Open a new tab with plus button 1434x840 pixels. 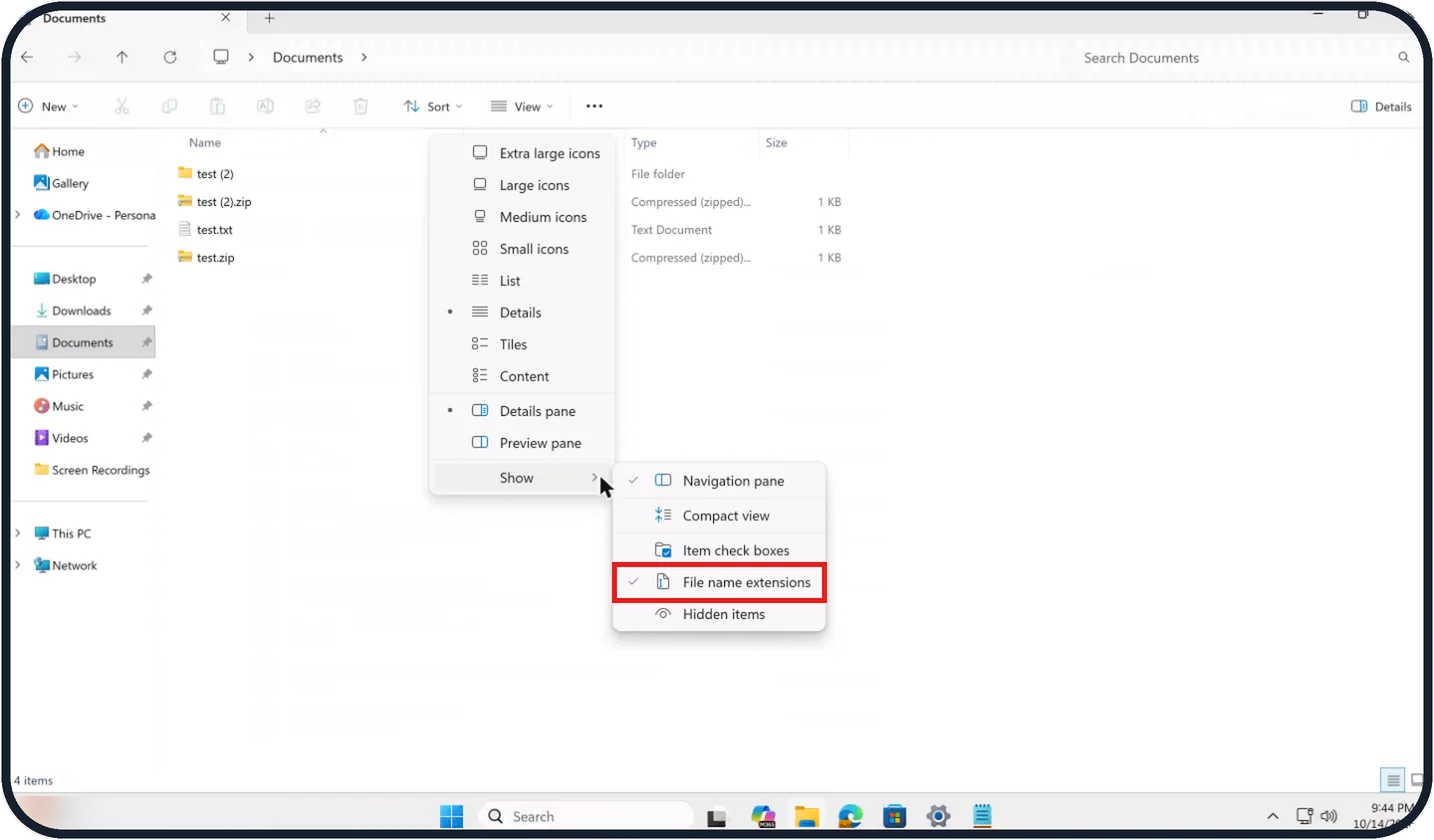click(x=269, y=18)
